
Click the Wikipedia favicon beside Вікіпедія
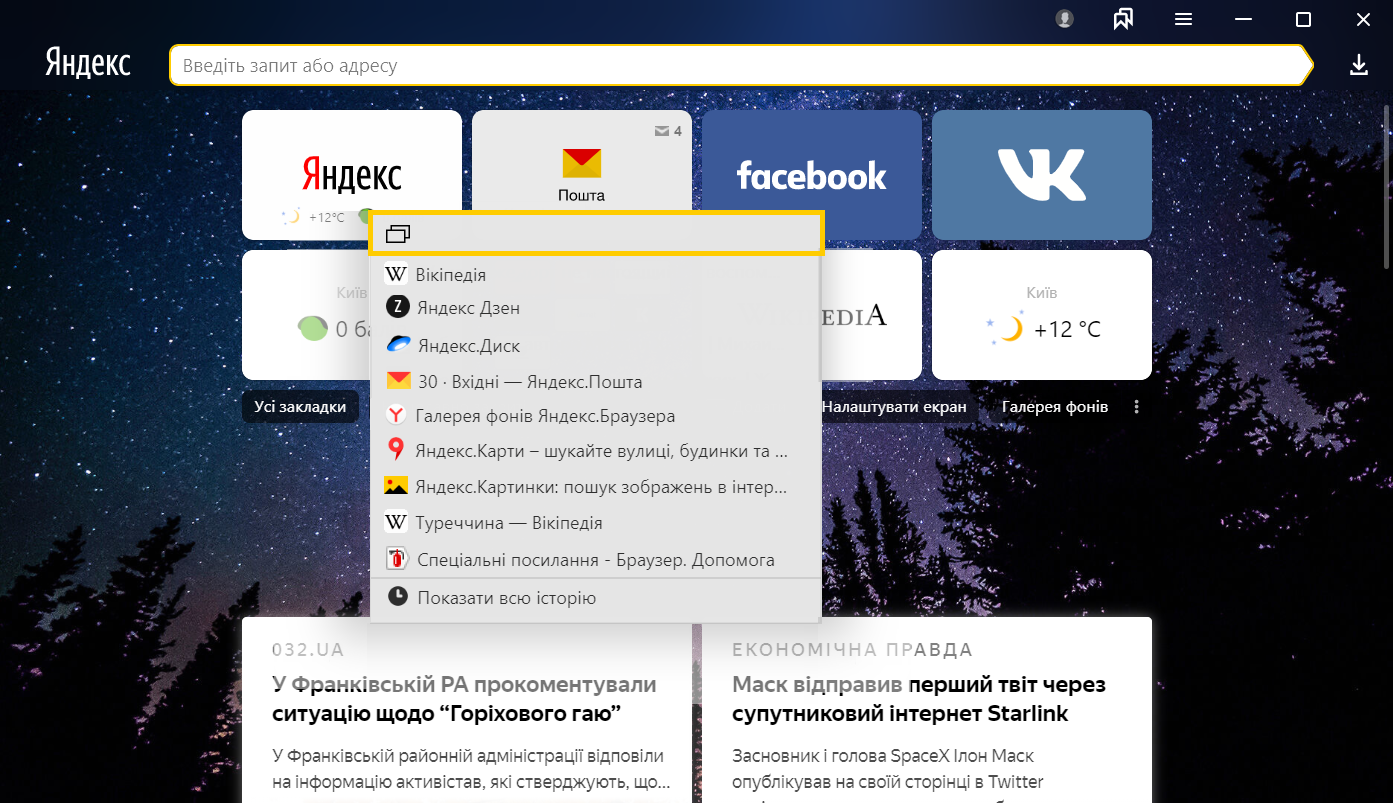click(x=396, y=274)
